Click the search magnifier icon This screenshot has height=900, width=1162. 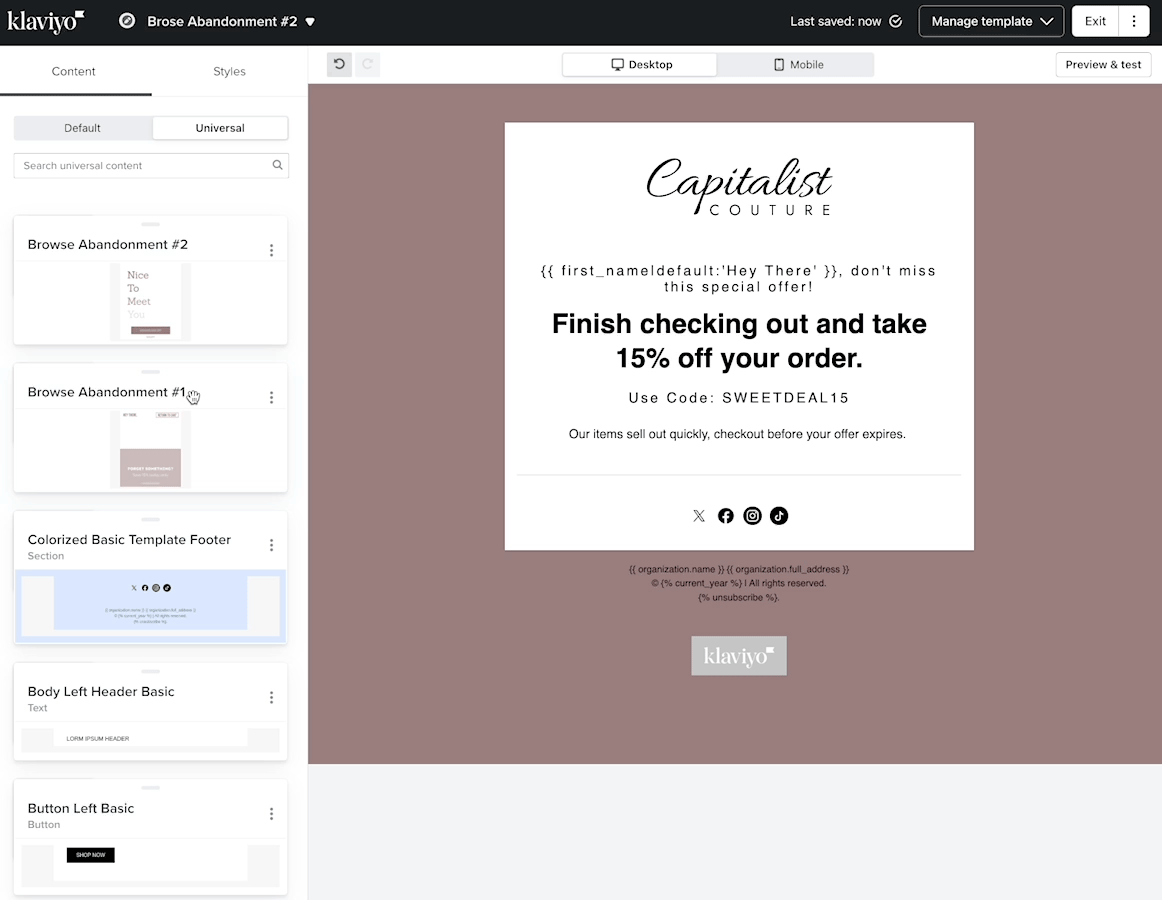coord(277,165)
